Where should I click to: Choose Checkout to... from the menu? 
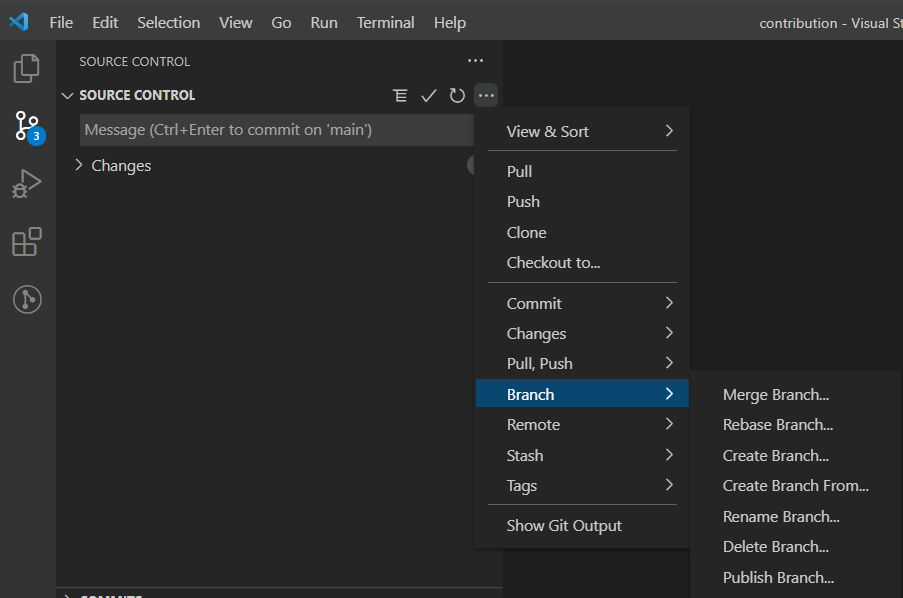582,263
